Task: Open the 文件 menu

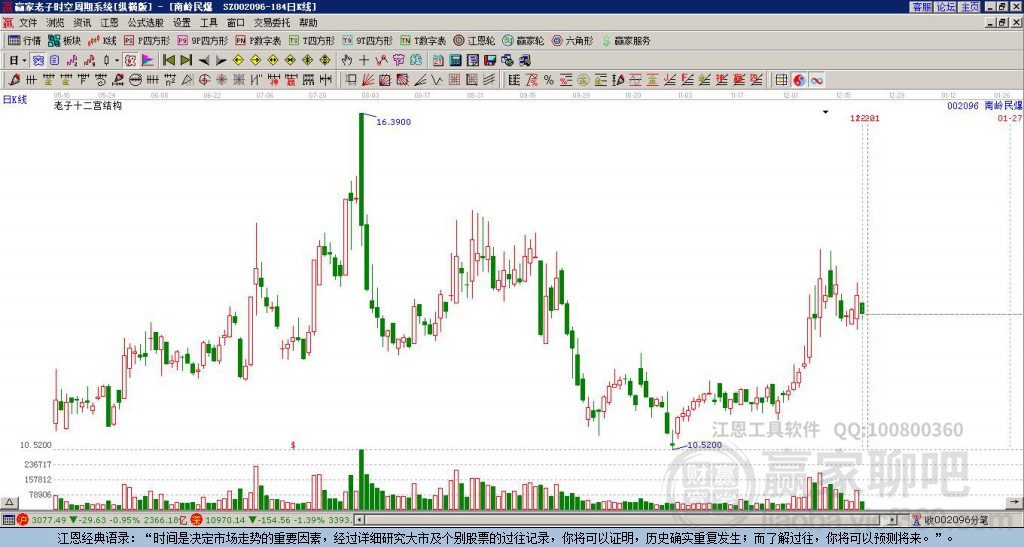Action: (x=28, y=23)
